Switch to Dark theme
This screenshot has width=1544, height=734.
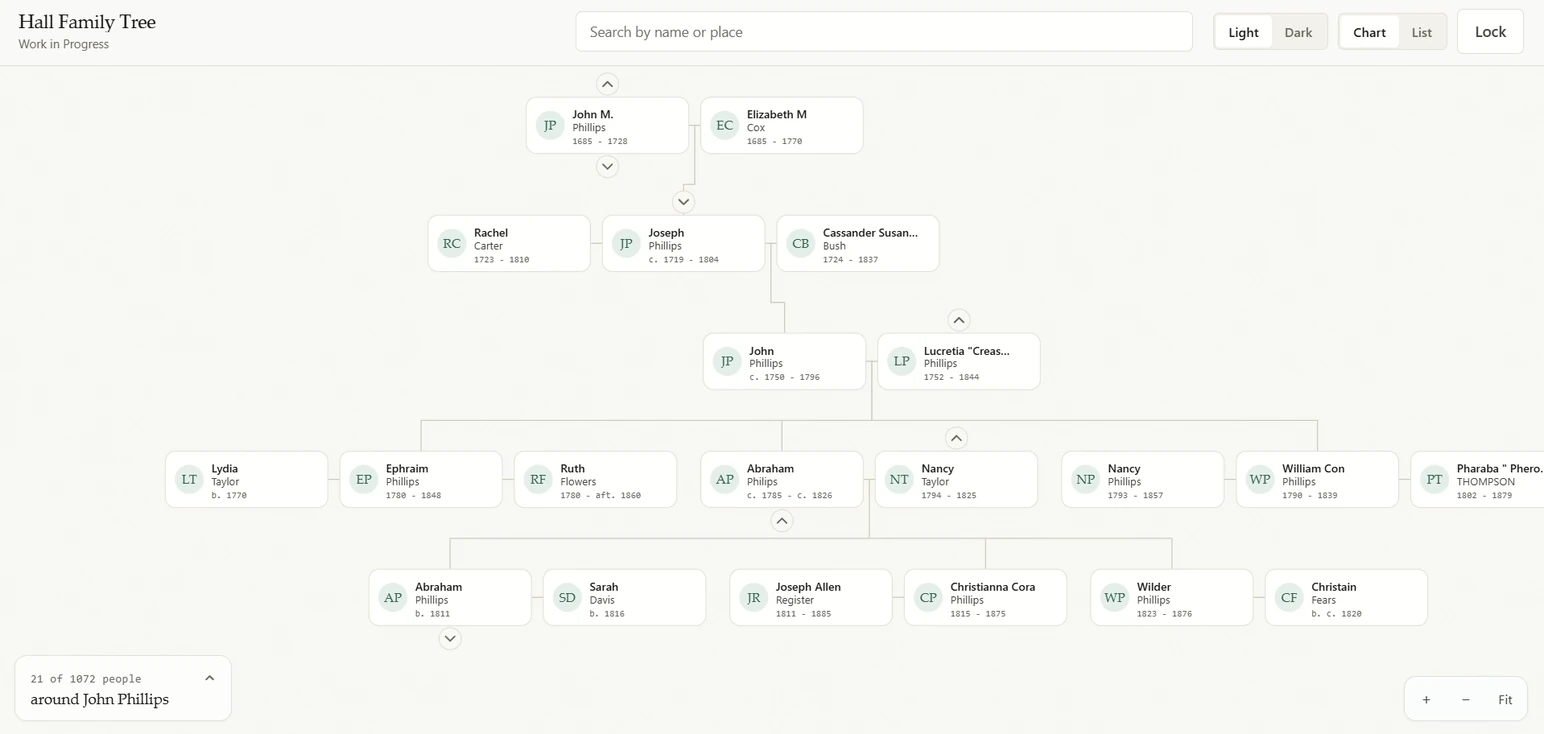(x=1298, y=32)
